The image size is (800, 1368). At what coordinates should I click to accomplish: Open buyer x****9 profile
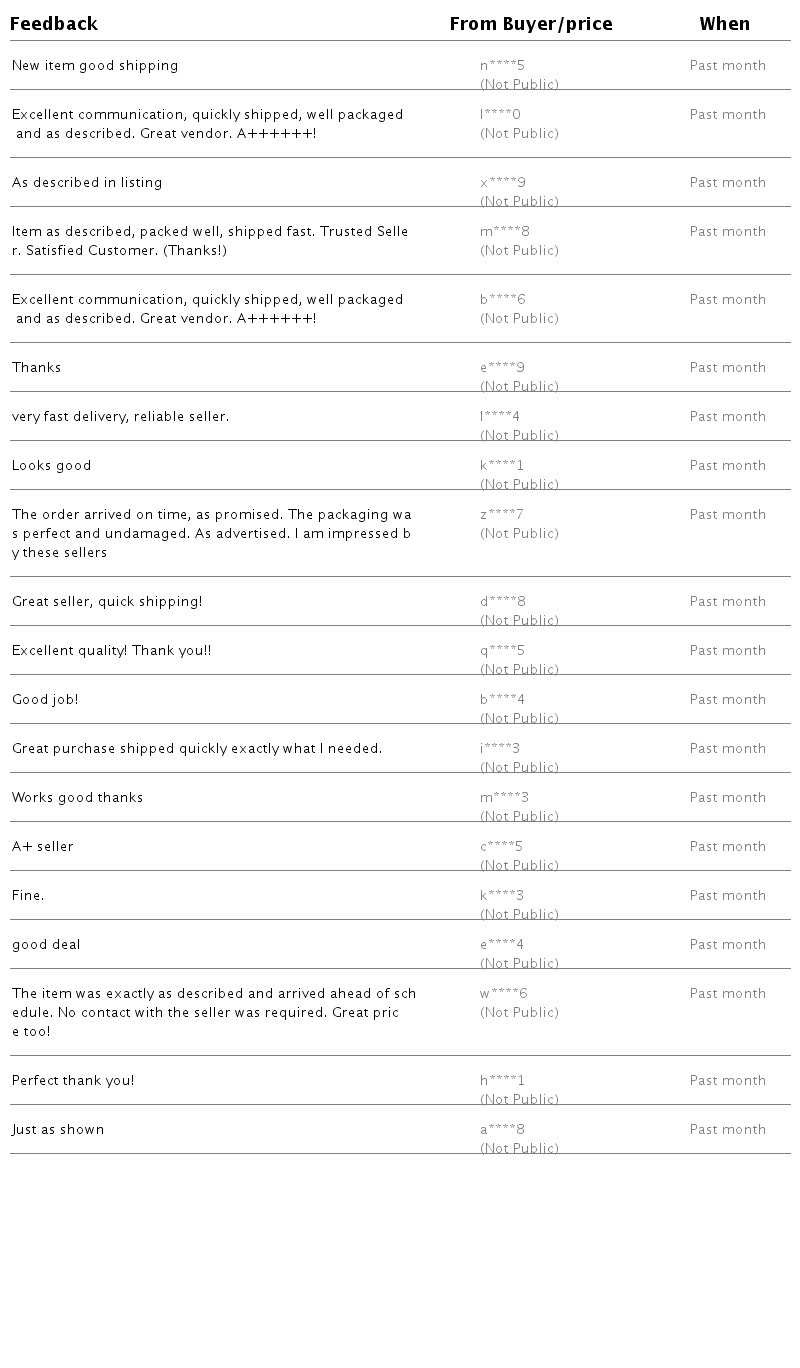click(x=502, y=183)
